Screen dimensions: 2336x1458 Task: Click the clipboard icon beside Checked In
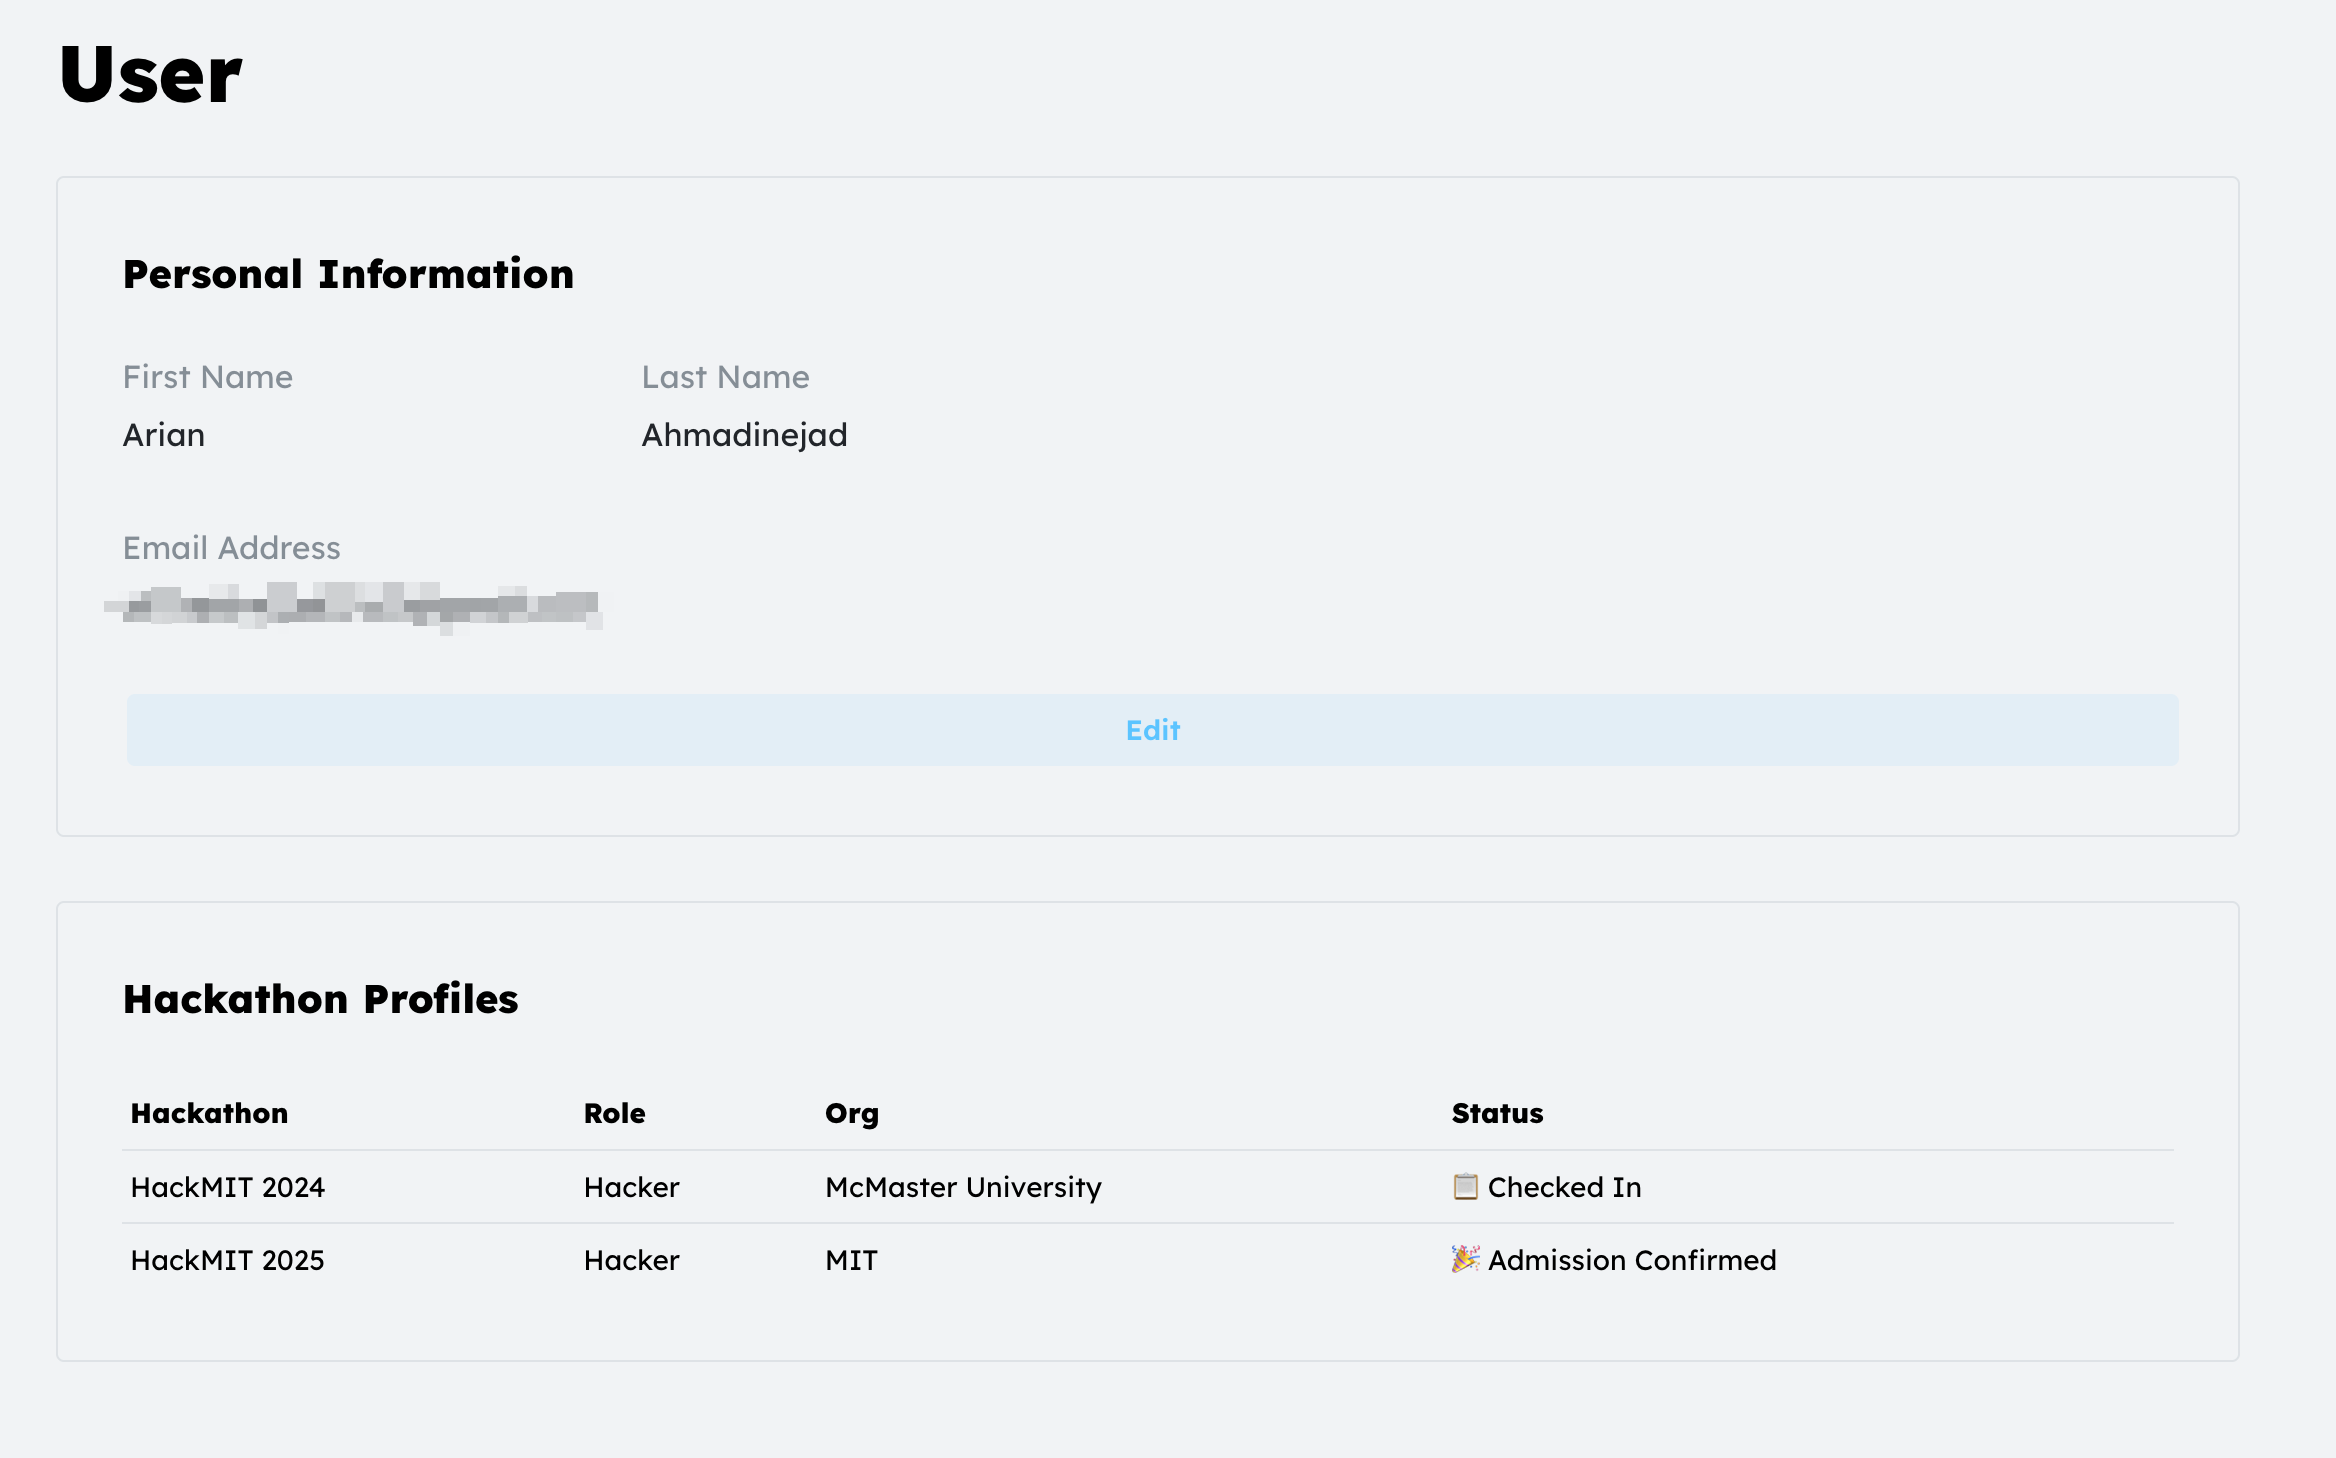[1464, 1187]
